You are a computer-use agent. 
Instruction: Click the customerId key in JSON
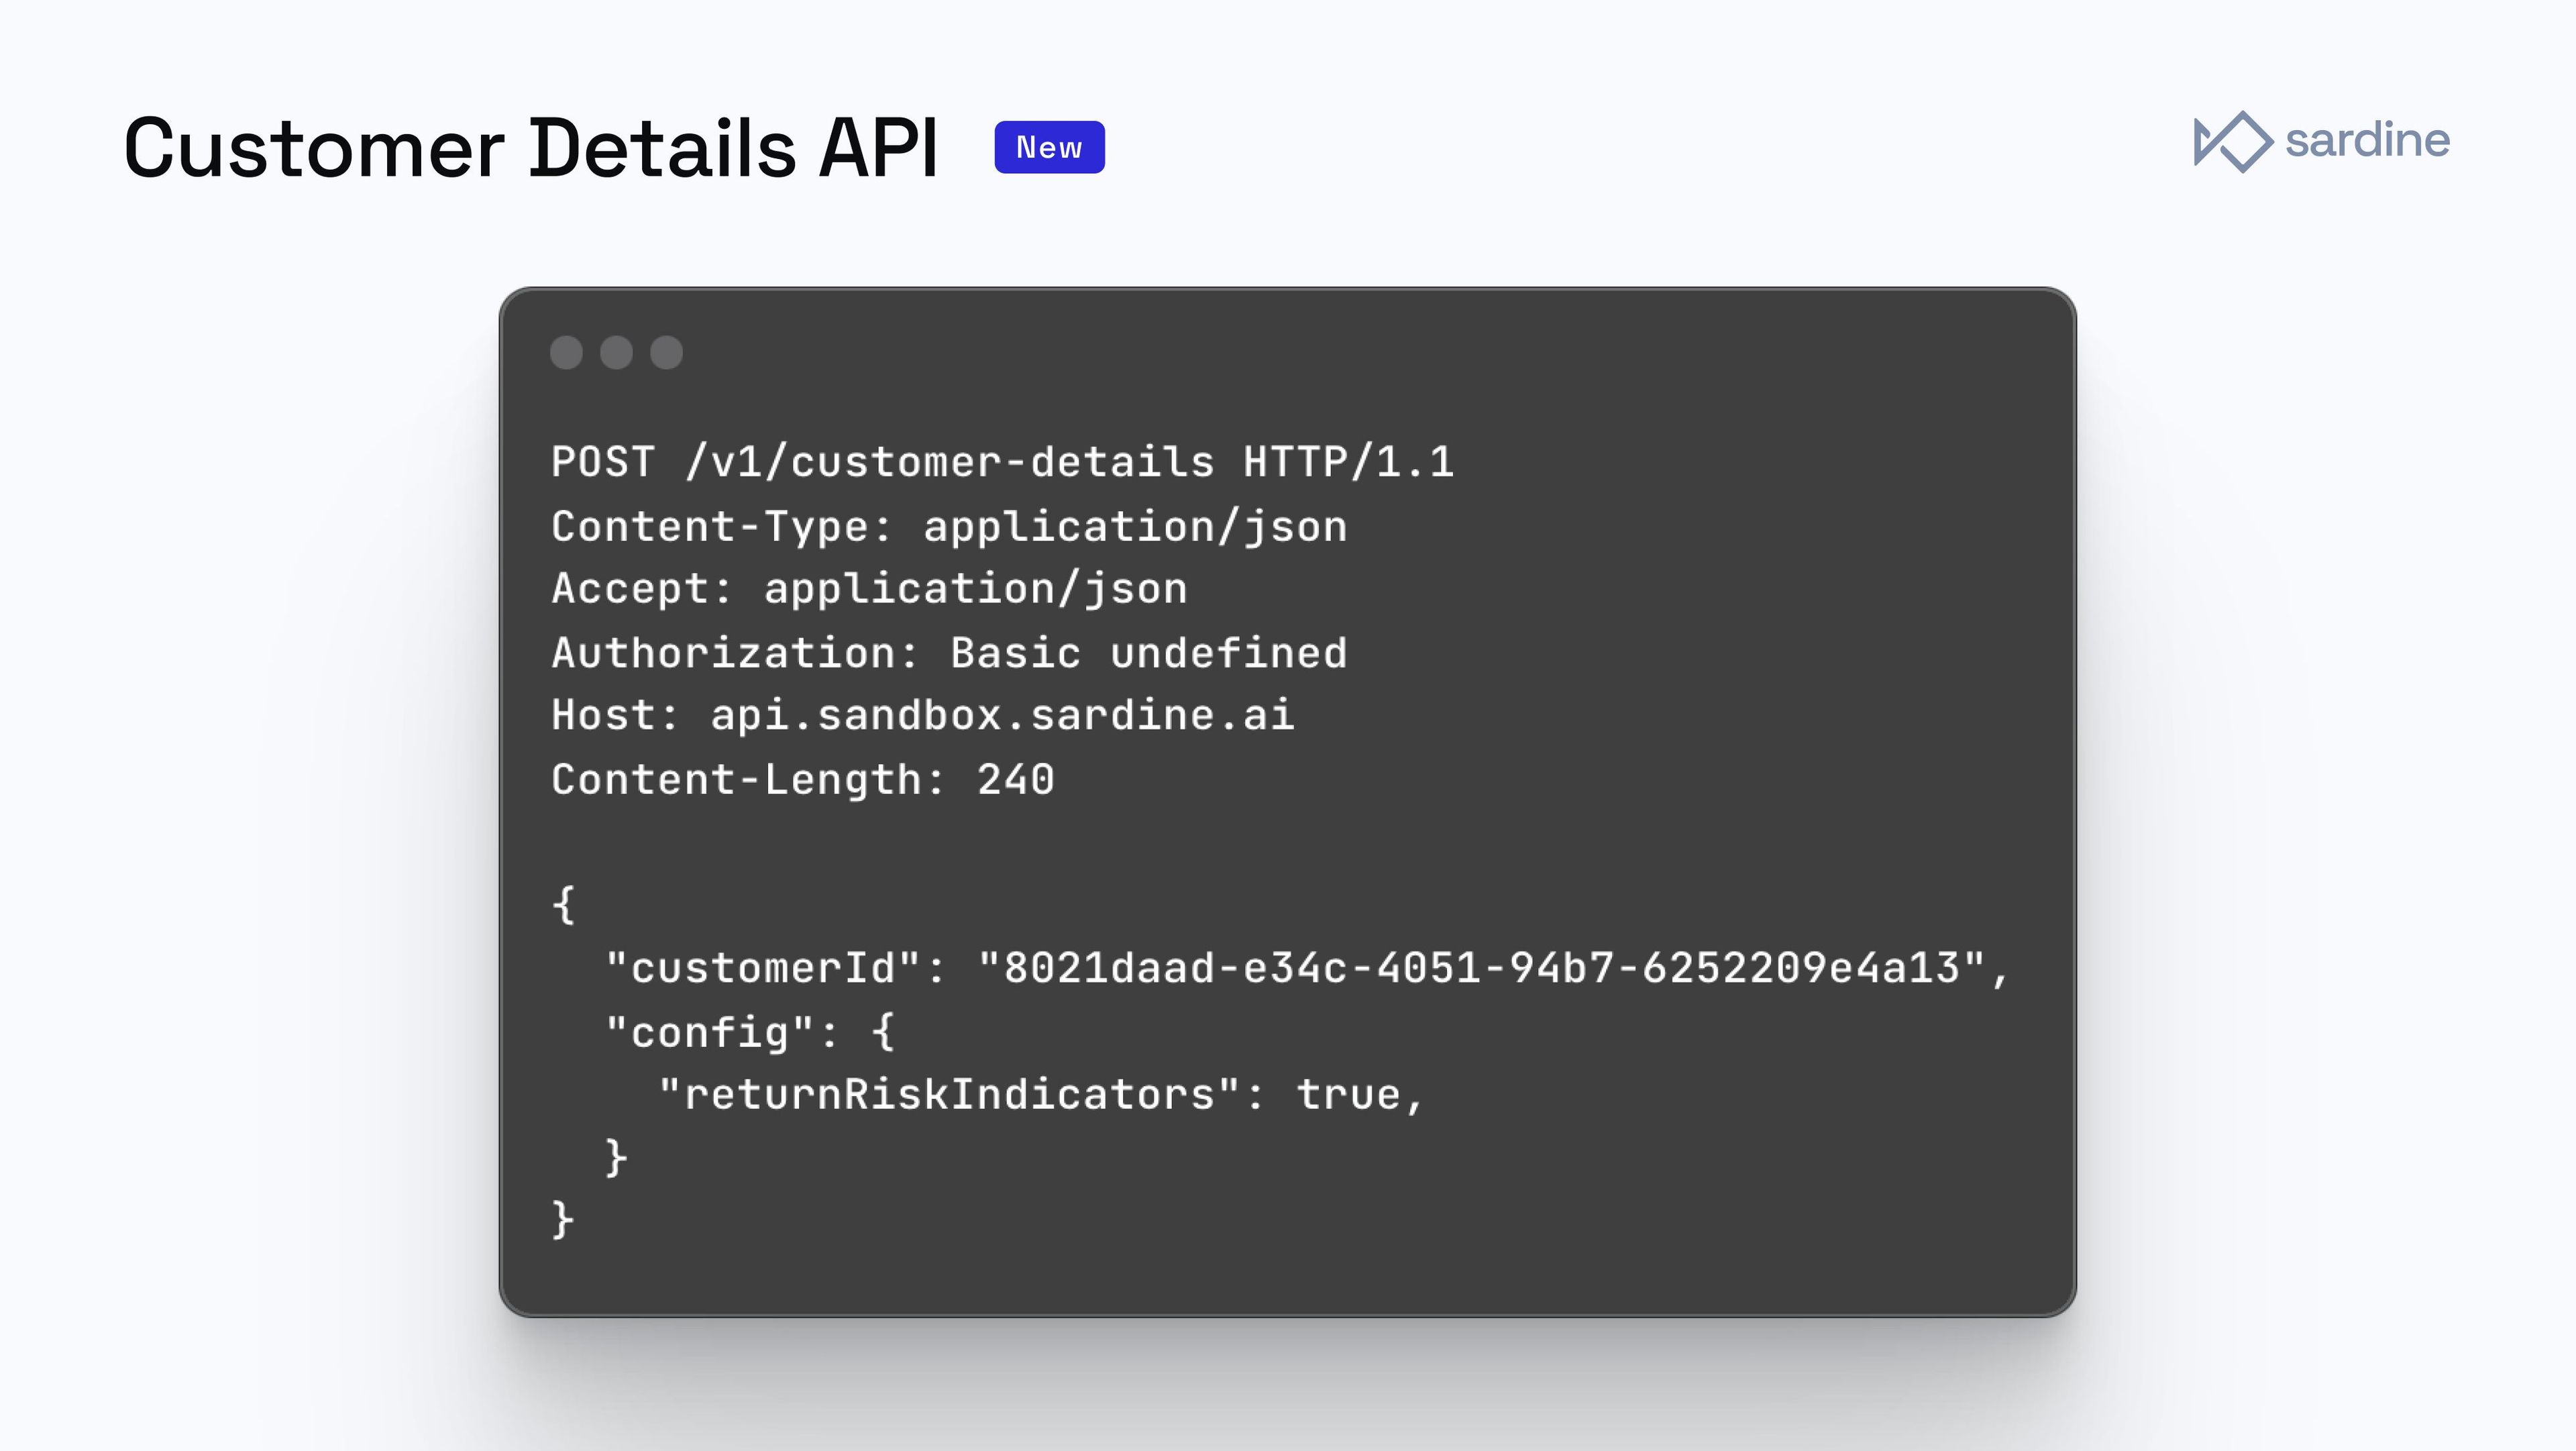(763, 968)
